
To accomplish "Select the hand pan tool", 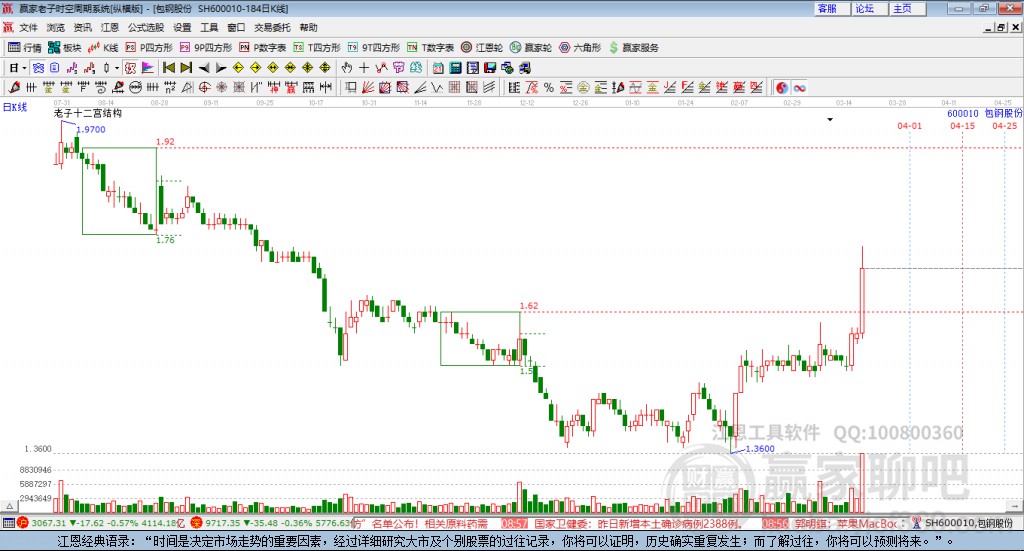I will (347, 68).
